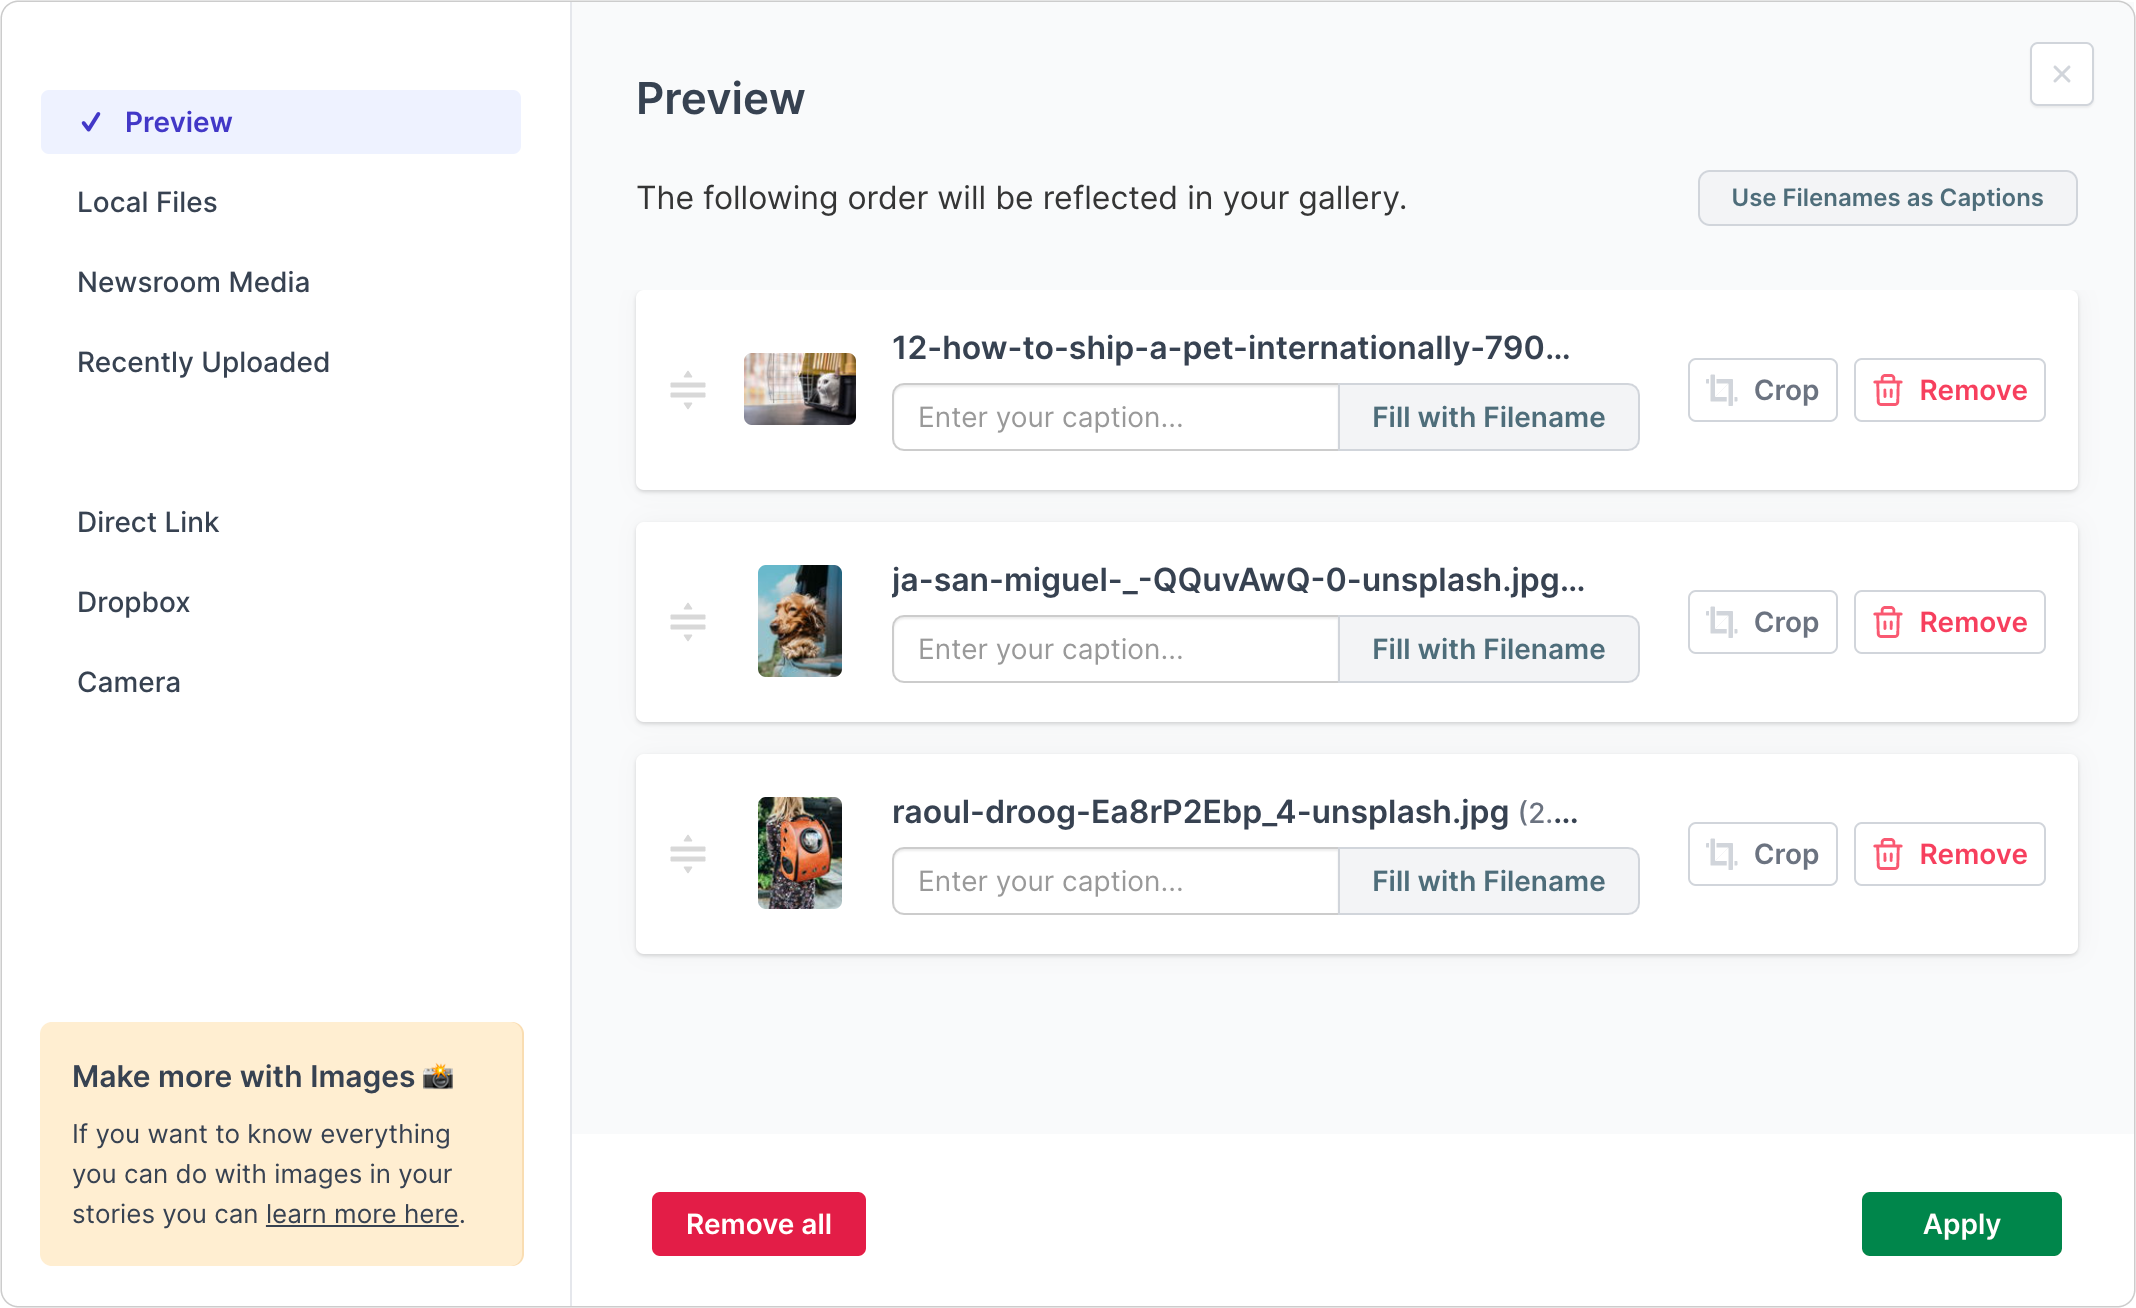This screenshot has height=1308, width=2136.
Task: Click the green Apply button
Action: 1961,1224
